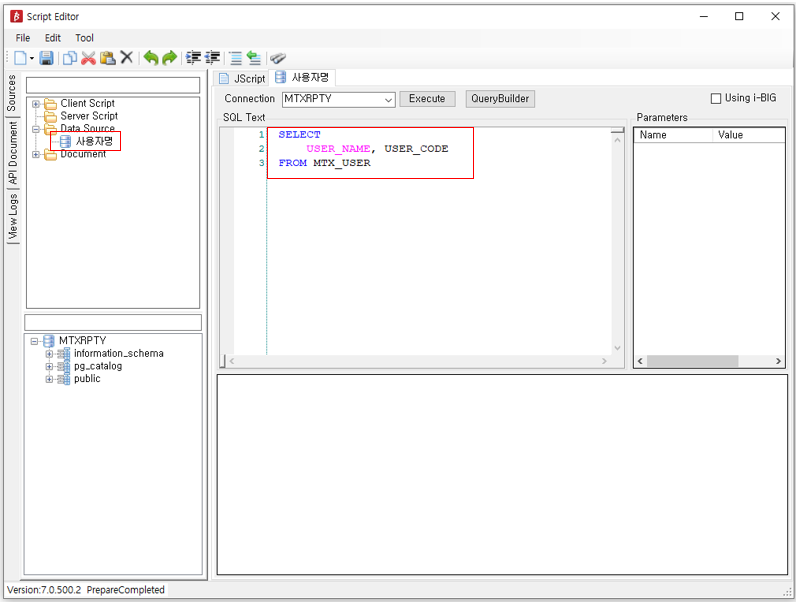
Task: Decrease indent with the outdent icon
Action: [212, 58]
